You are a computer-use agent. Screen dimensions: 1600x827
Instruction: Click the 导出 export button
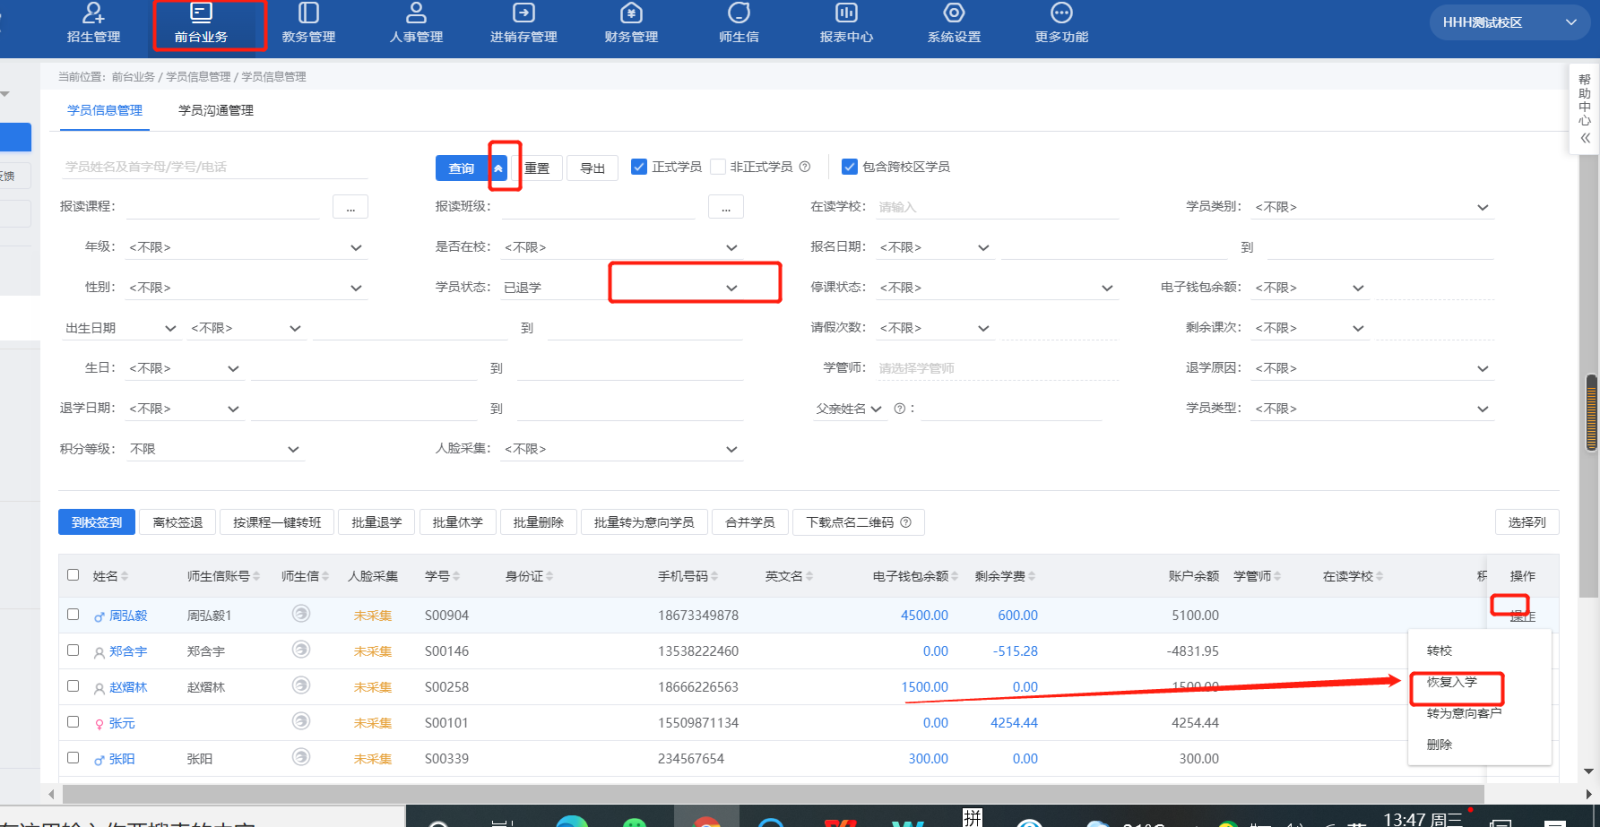click(593, 168)
